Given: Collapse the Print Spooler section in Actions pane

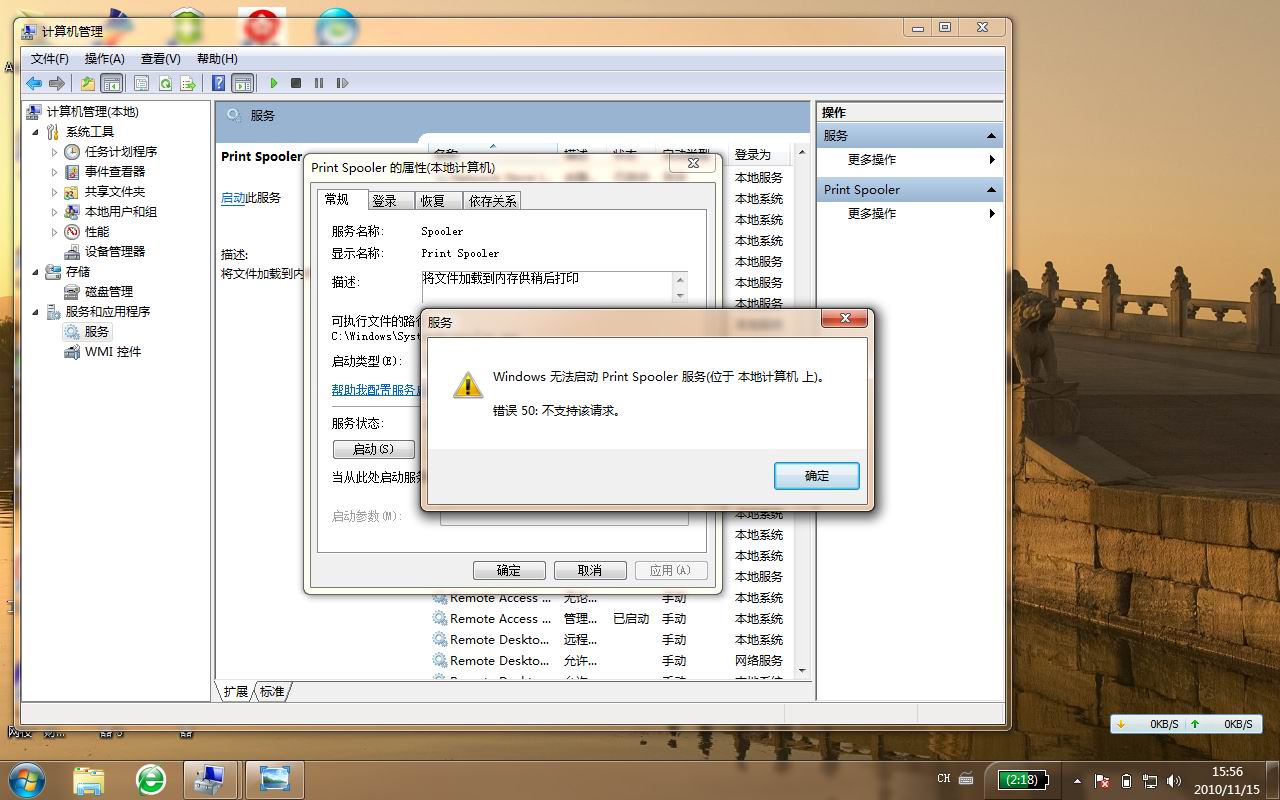Looking at the screenshot, I should [991, 190].
